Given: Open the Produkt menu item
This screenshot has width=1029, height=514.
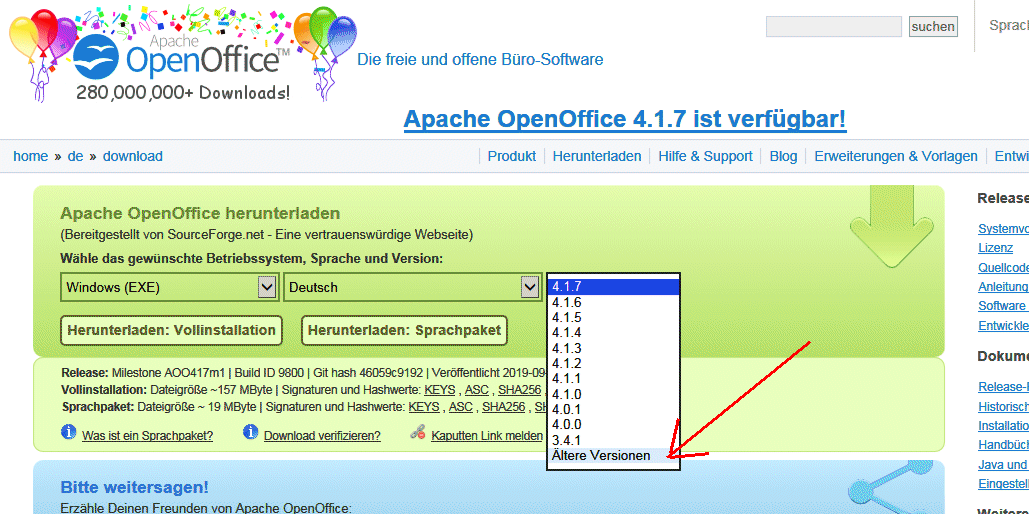Looking at the screenshot, I should pyautogui.click(x=512, y=156).
